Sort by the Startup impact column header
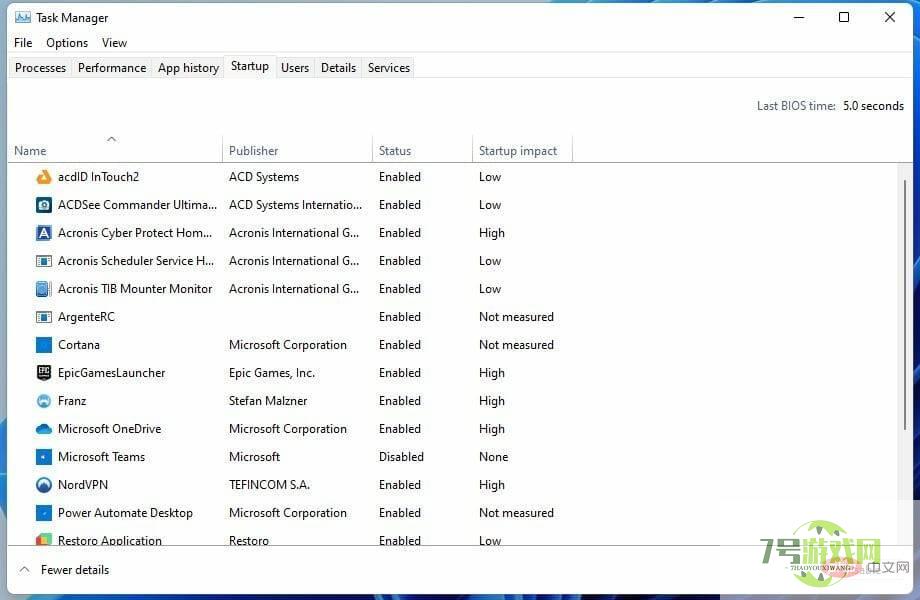The width and height of the screenshot is (920, 600). 522,151
